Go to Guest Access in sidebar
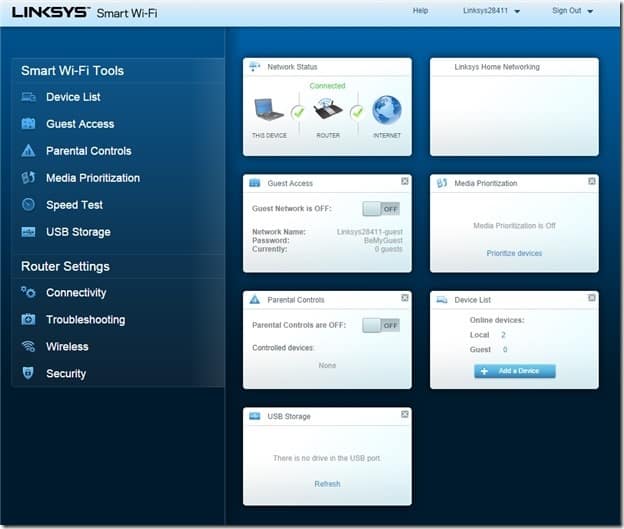The height and width of the screenshot is (529, 624). pyautogui.click(x=80, y=124)
